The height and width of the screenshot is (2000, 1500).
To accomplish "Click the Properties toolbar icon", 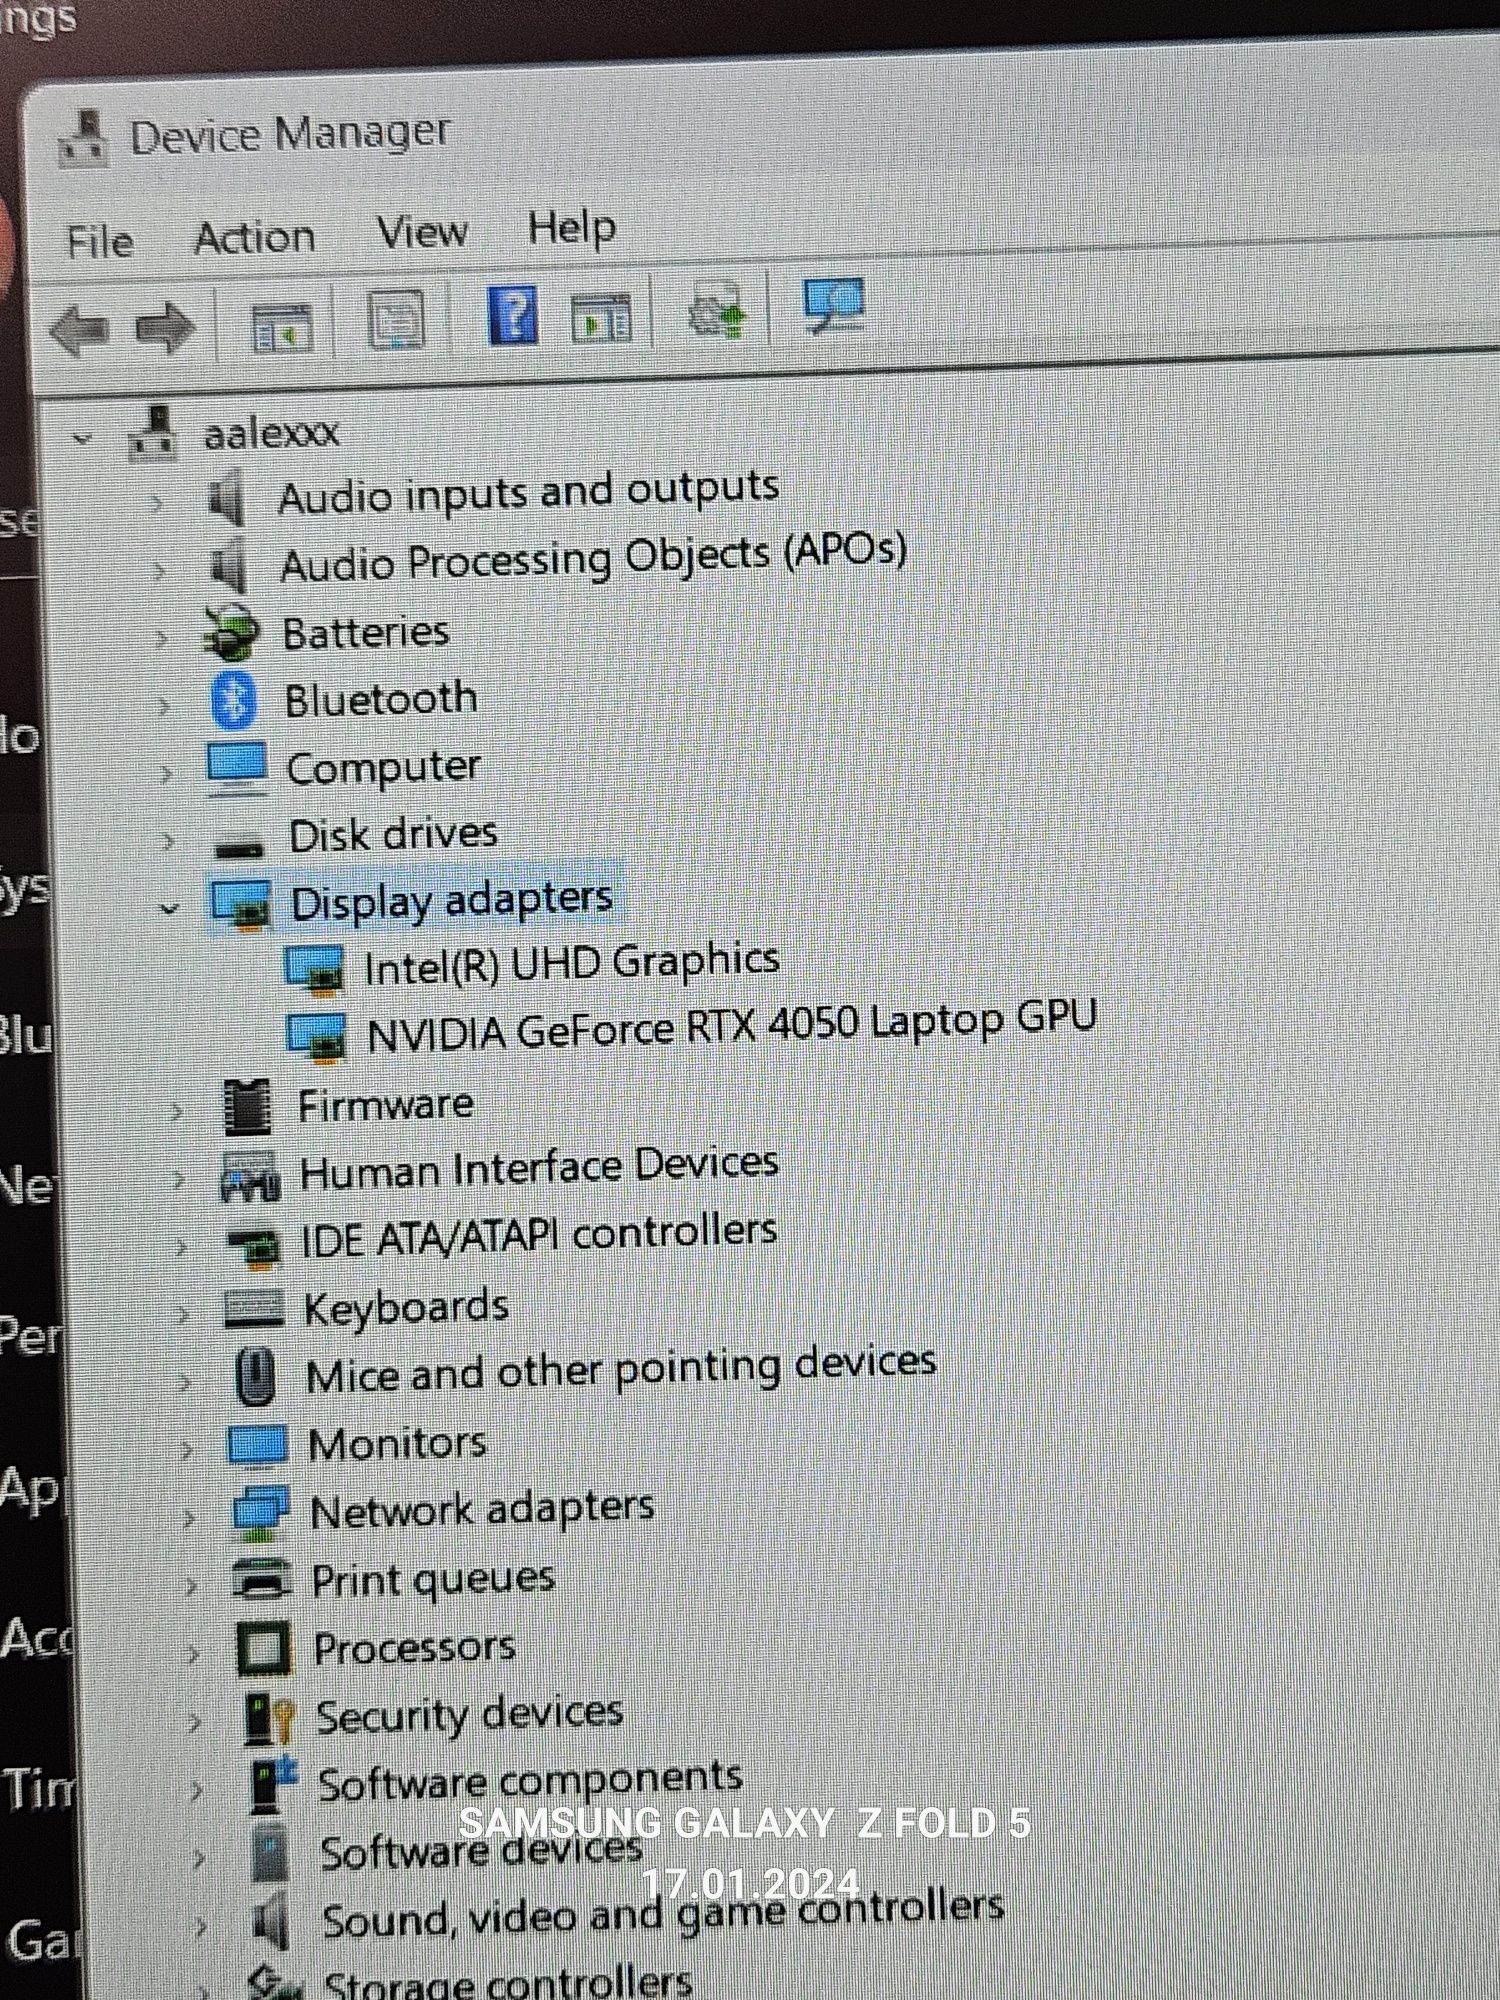I will pos(395,320).
